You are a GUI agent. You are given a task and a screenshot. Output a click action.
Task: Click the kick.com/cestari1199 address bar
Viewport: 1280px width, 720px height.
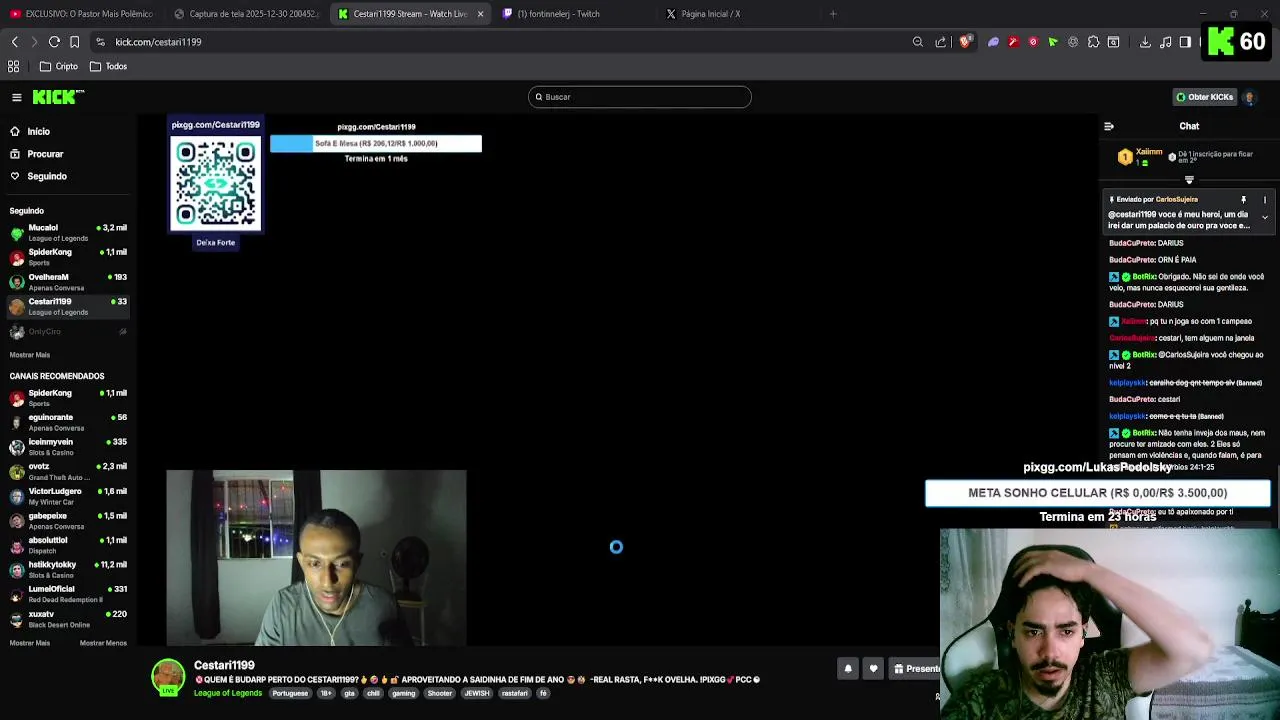point(158,42)
